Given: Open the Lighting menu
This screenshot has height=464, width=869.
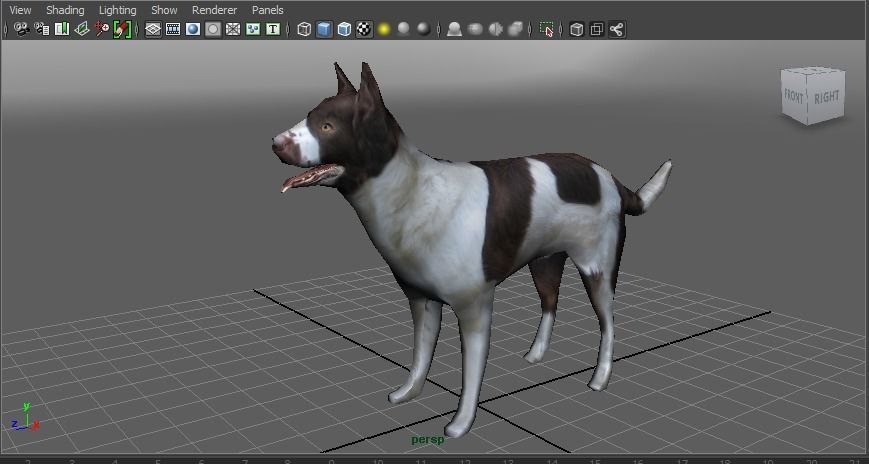Looking at the screenshot, I should pos(117,10).
